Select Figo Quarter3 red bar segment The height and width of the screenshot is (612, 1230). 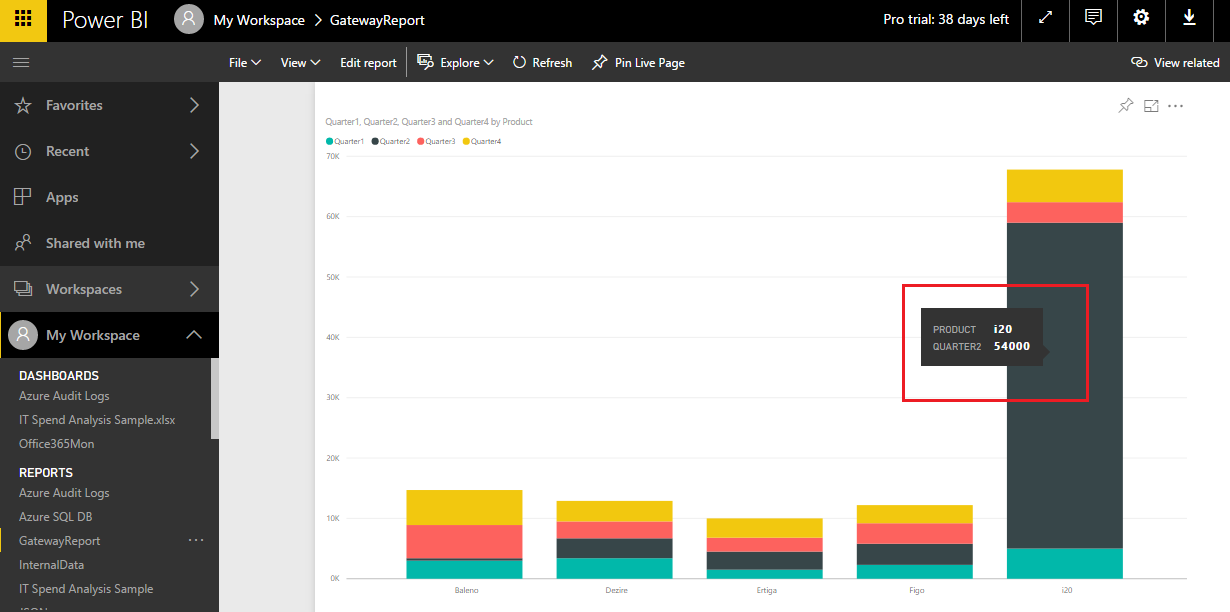pos(914,534)
